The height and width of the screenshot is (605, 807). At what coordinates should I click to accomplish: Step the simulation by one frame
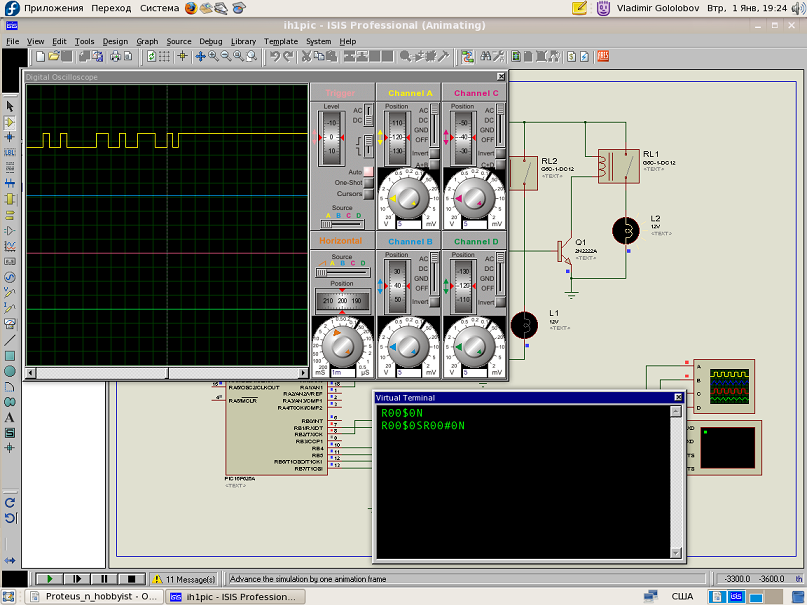pyautogui.click(x=77, y=579)
